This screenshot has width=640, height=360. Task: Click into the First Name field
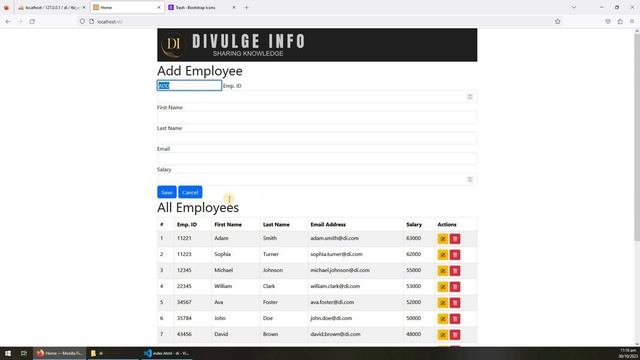tap(317, 118)
